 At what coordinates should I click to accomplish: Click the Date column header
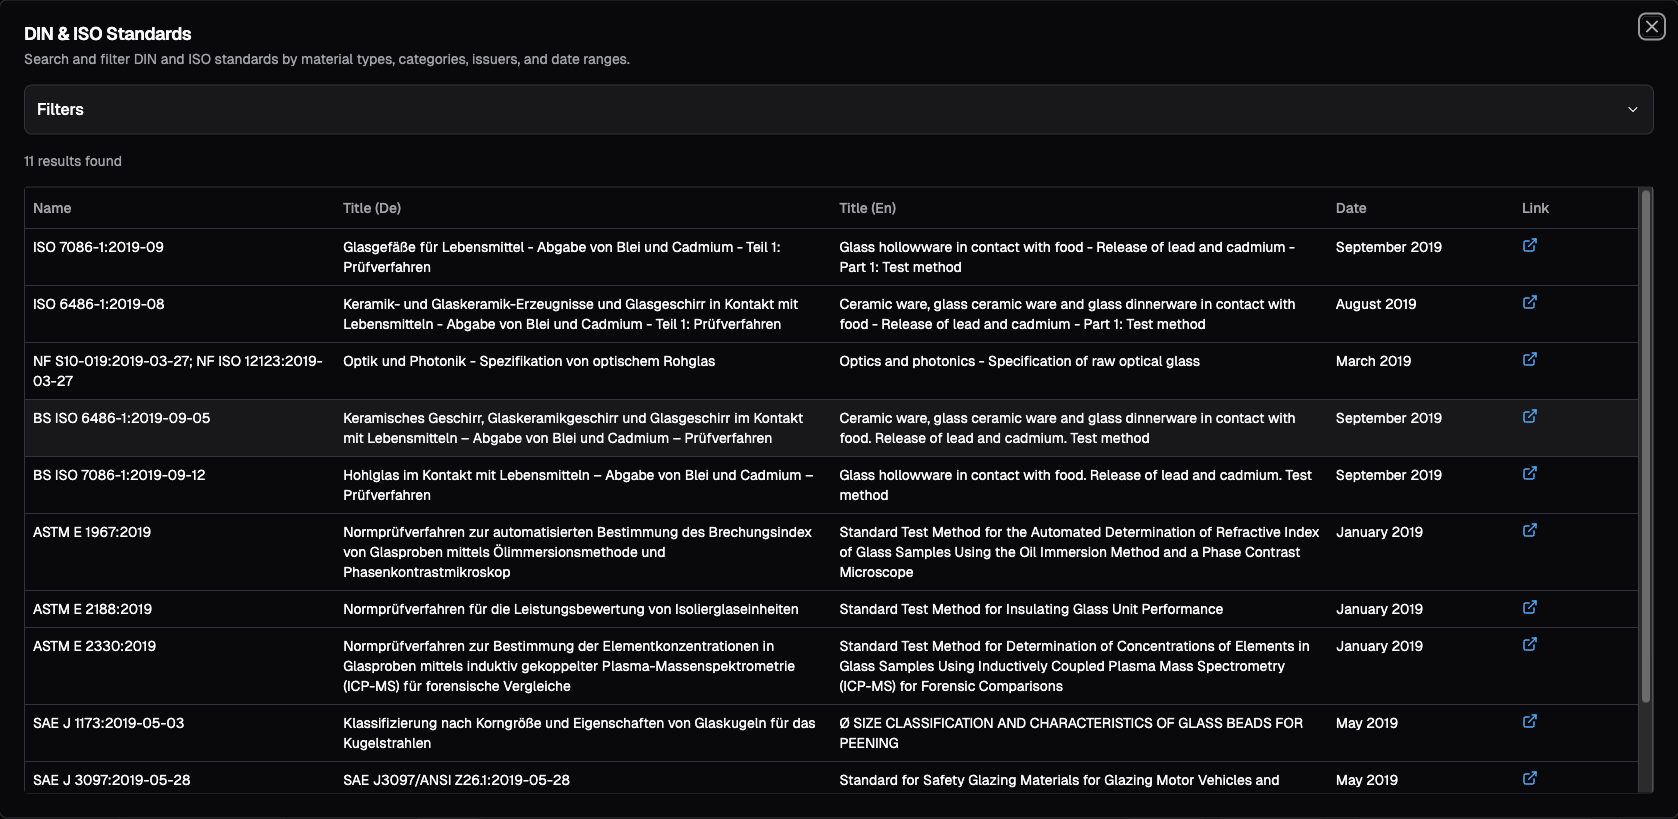(1350, 208)
